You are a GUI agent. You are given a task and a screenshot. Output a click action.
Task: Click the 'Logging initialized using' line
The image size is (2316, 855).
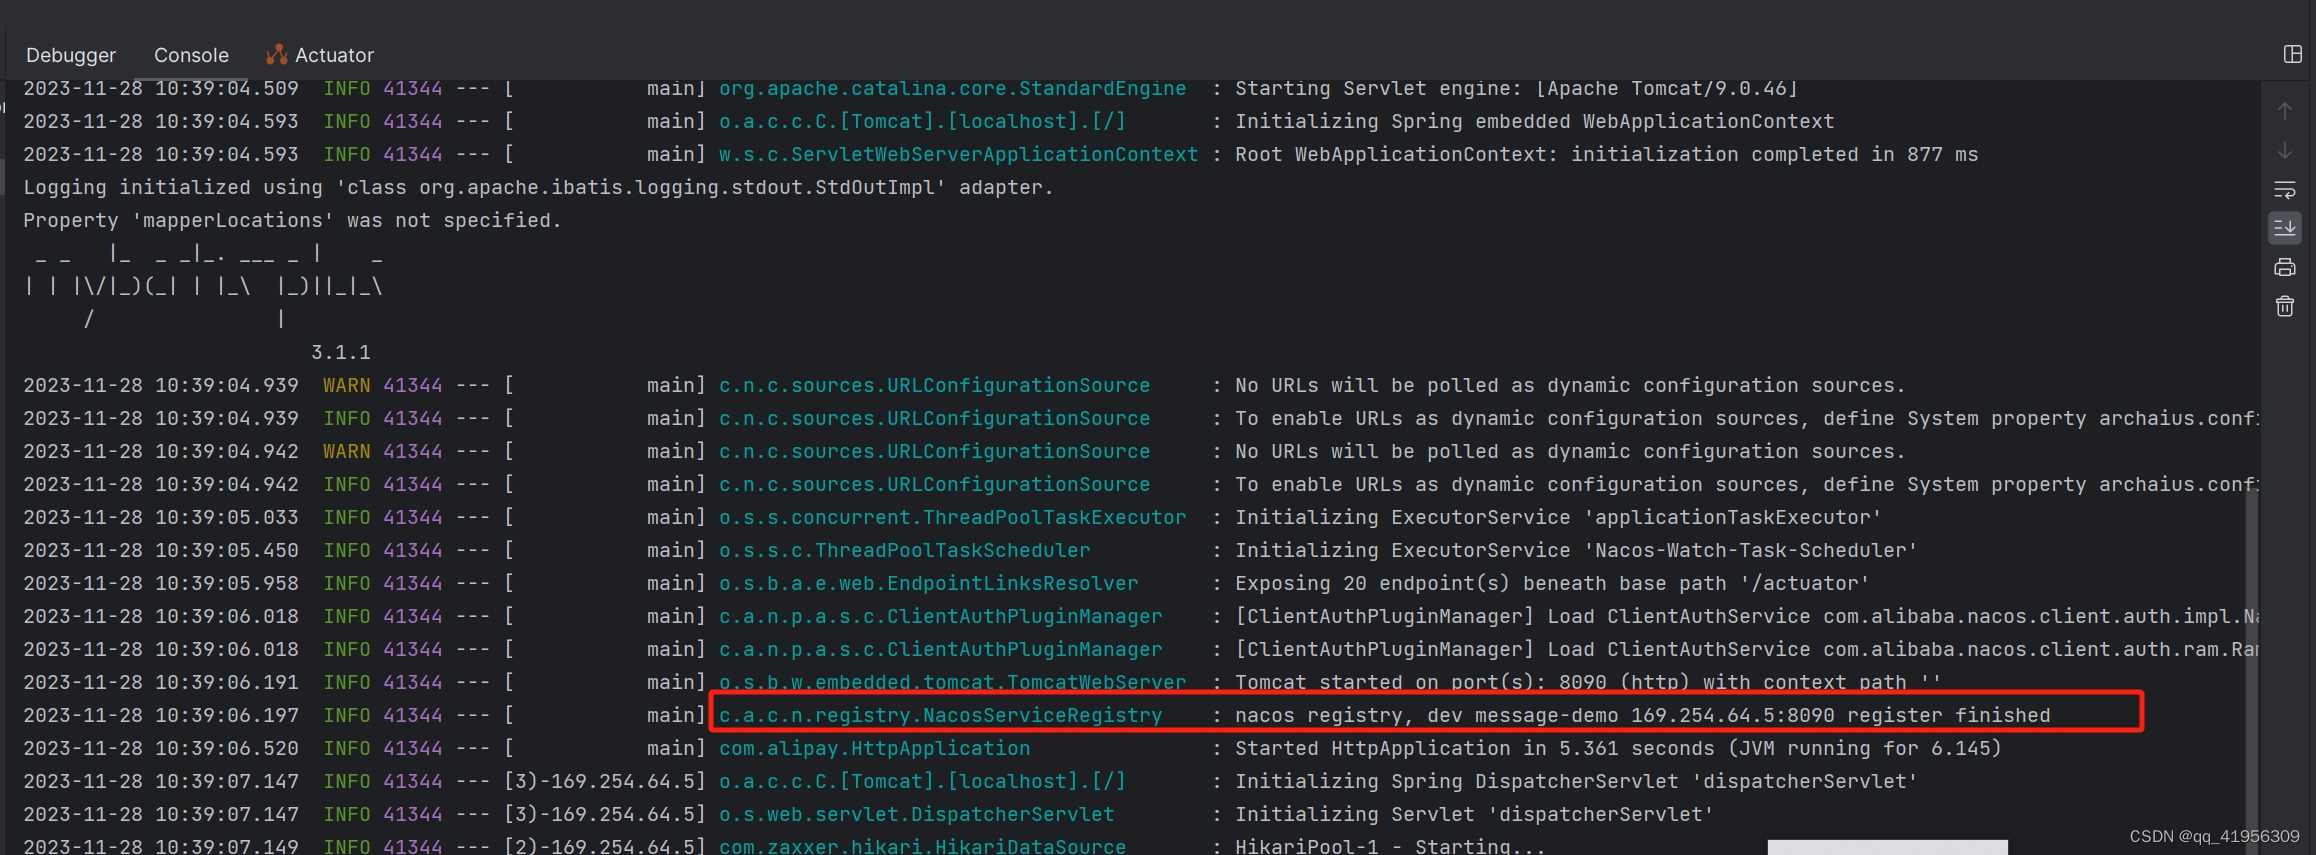tap(538, 187)
